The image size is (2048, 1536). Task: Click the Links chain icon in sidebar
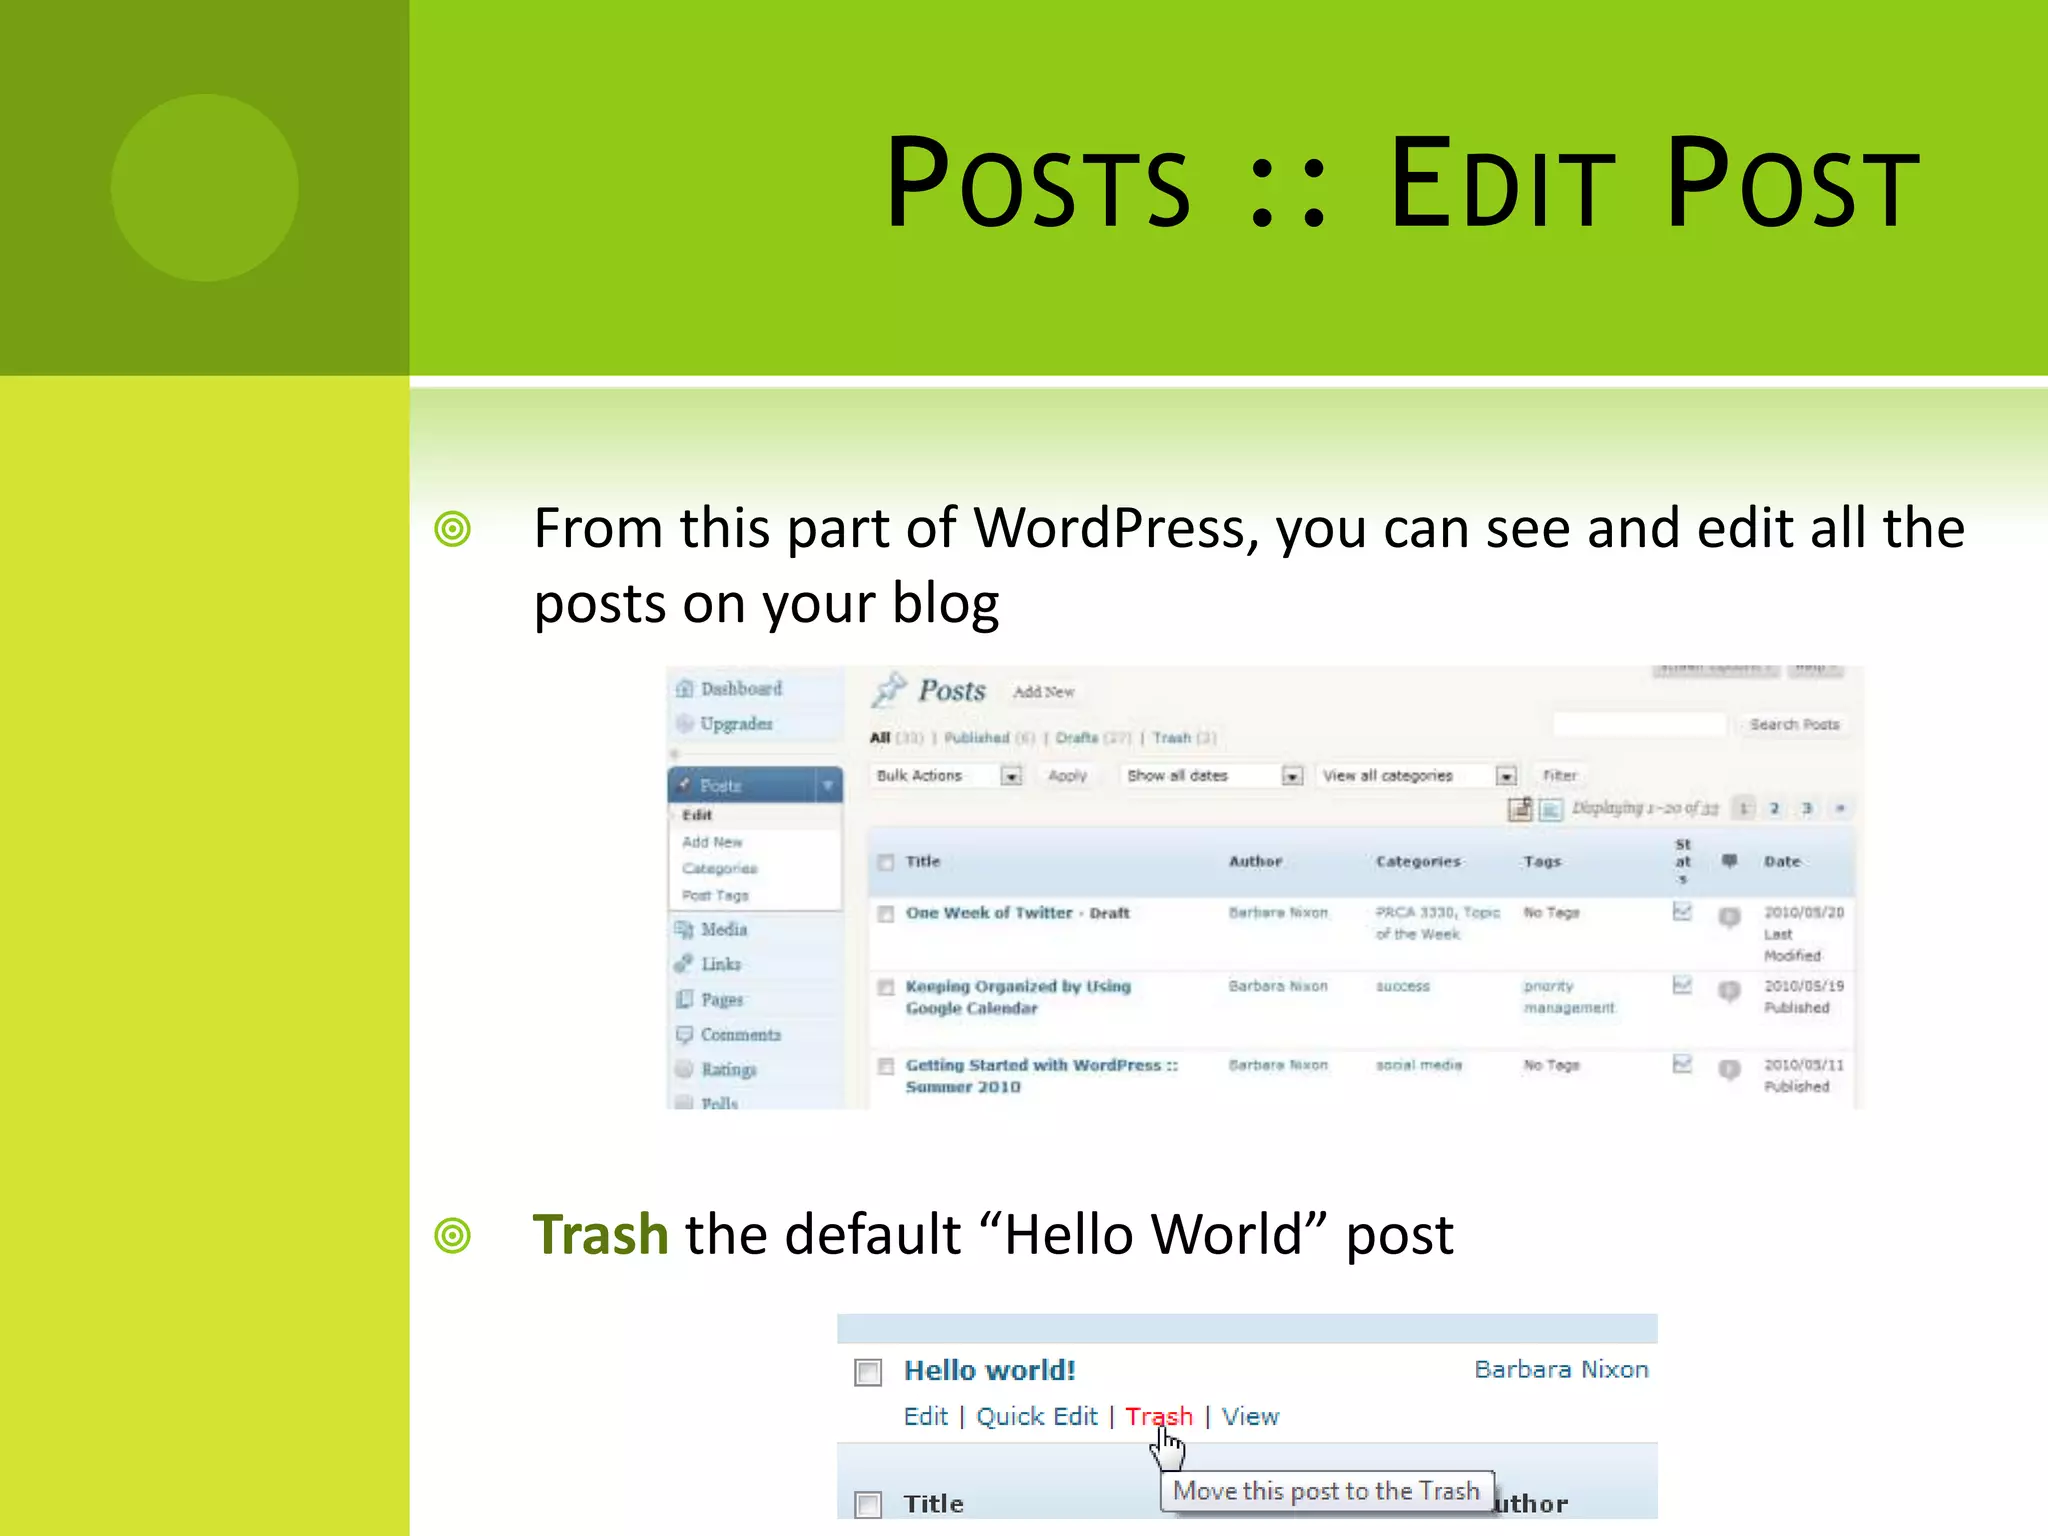[x=684, y=964]
